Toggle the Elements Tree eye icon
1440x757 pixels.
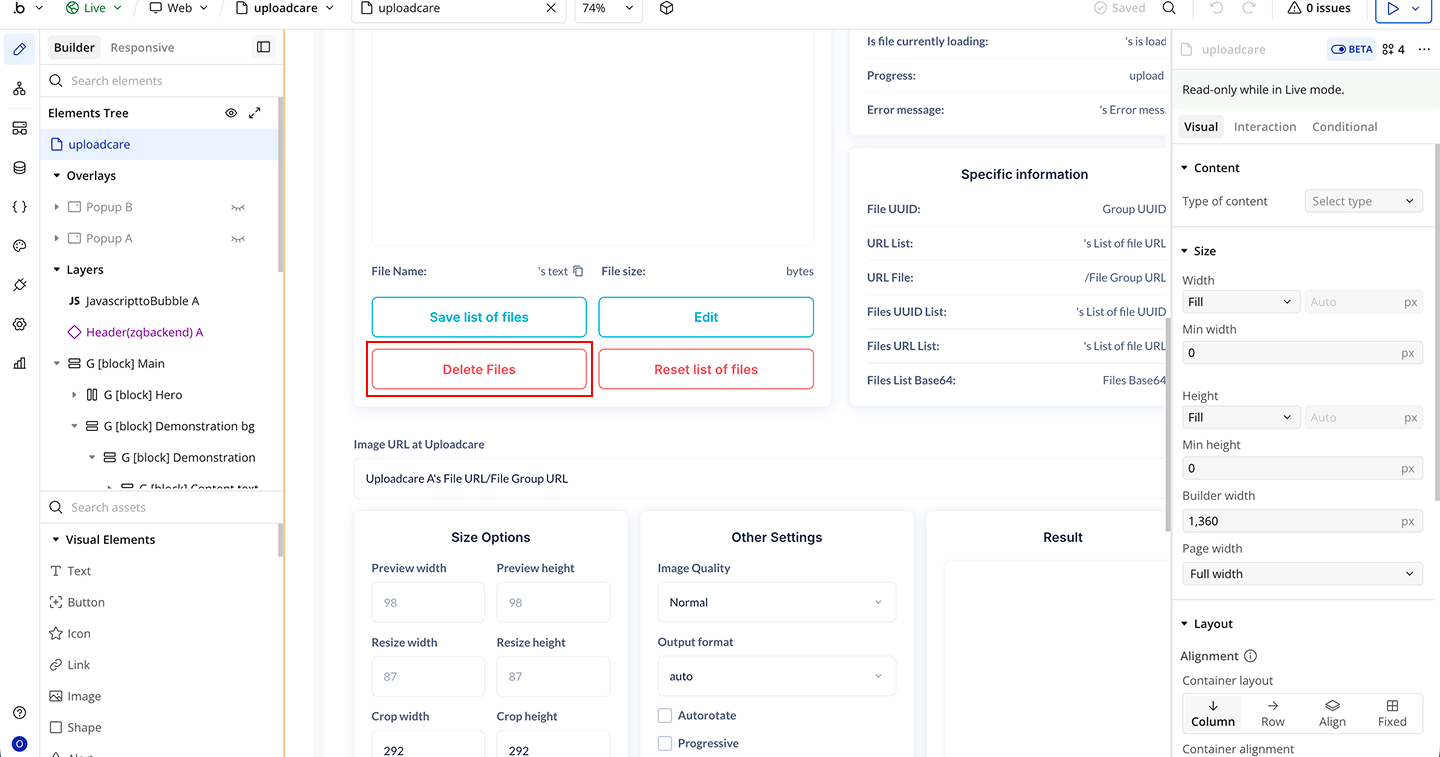231,113
